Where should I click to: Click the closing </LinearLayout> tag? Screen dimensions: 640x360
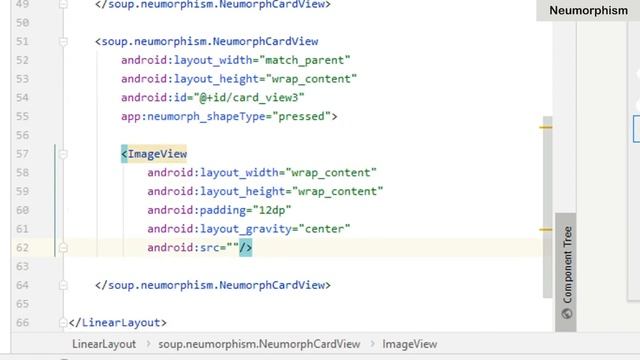pos(118,323)
